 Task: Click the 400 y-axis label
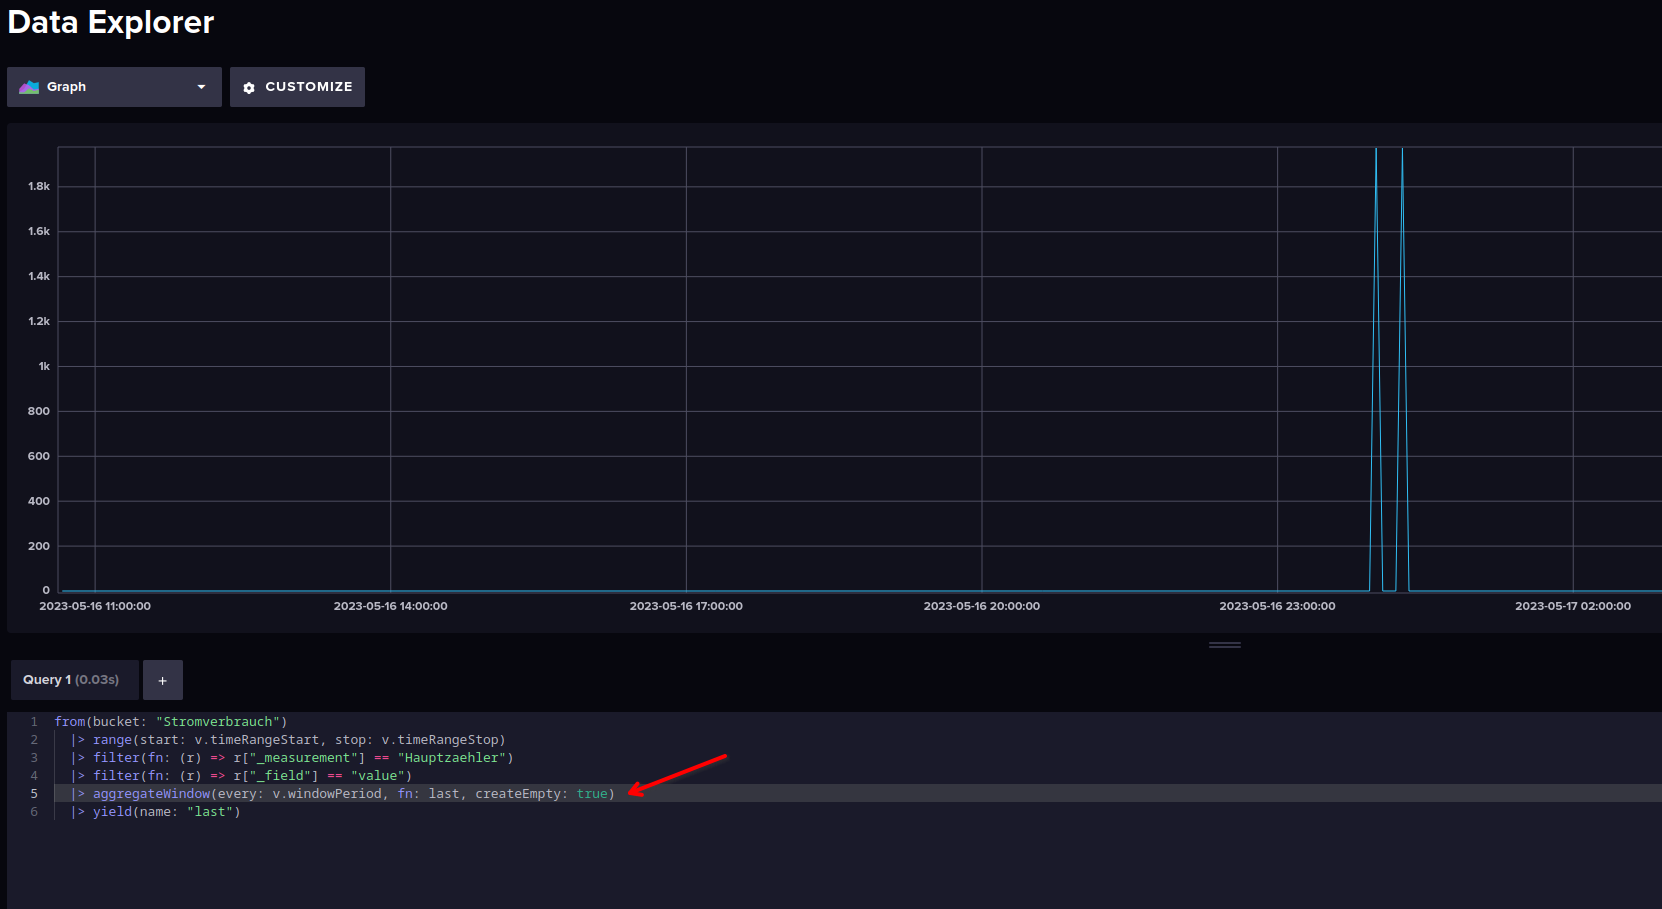pos(39,501)
